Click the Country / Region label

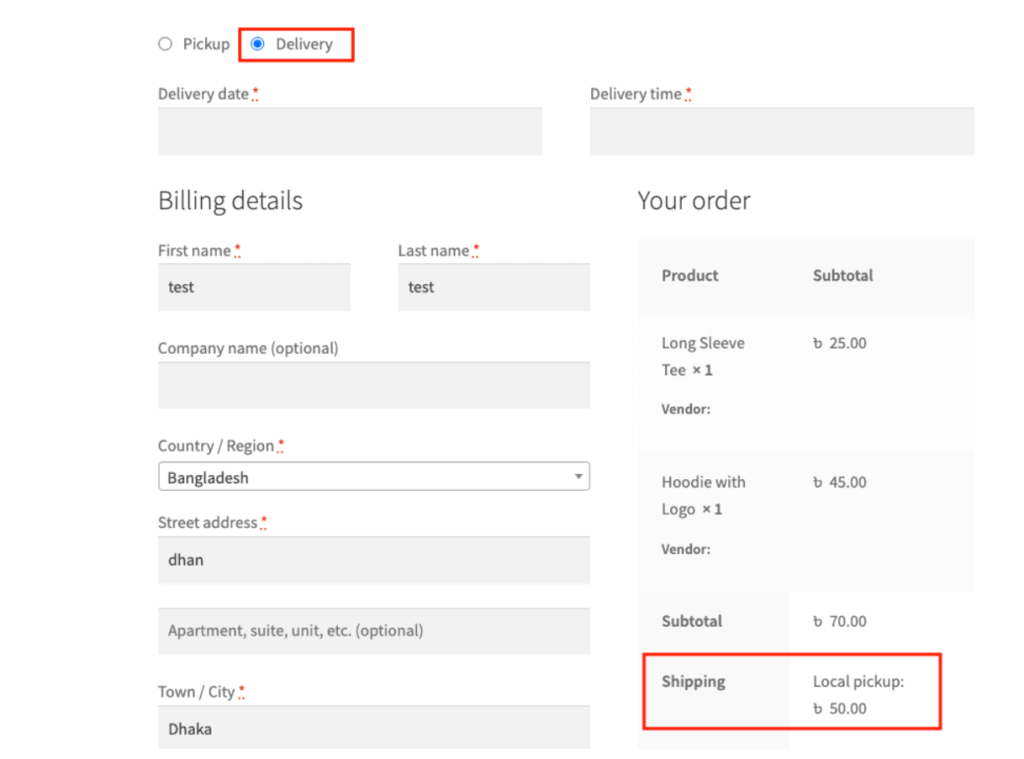tap(216, 446)
